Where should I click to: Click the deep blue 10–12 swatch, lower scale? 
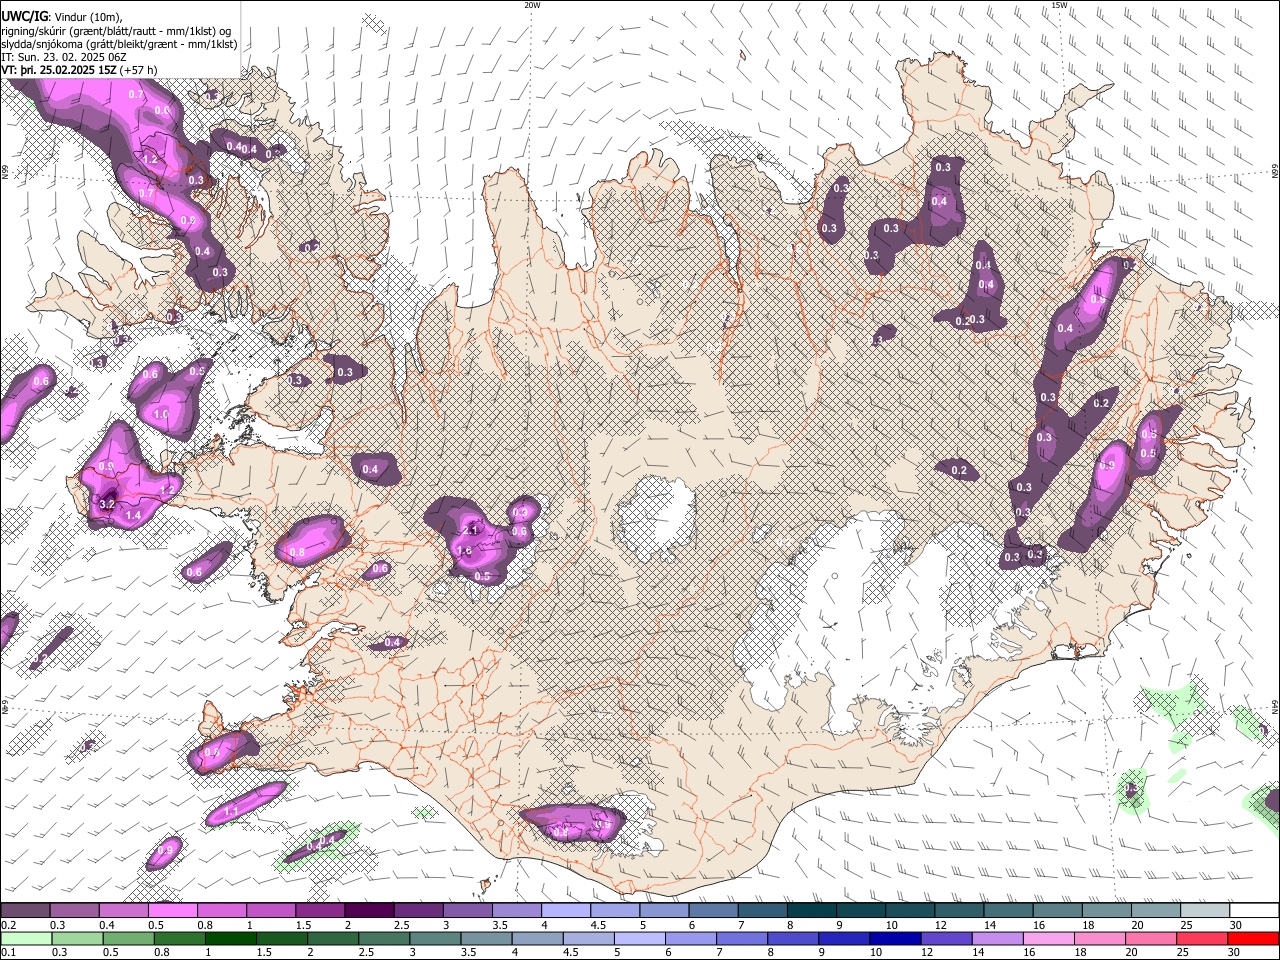[x=895, y=938]
